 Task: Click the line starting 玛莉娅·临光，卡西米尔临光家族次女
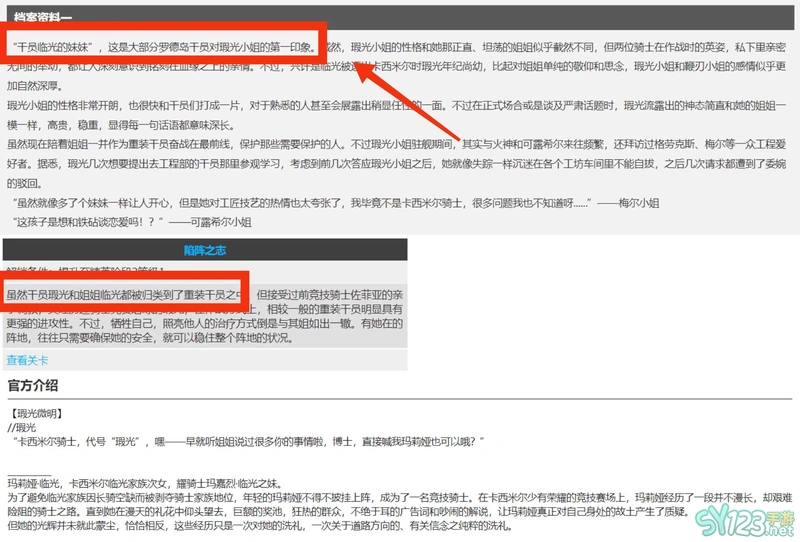145,484
